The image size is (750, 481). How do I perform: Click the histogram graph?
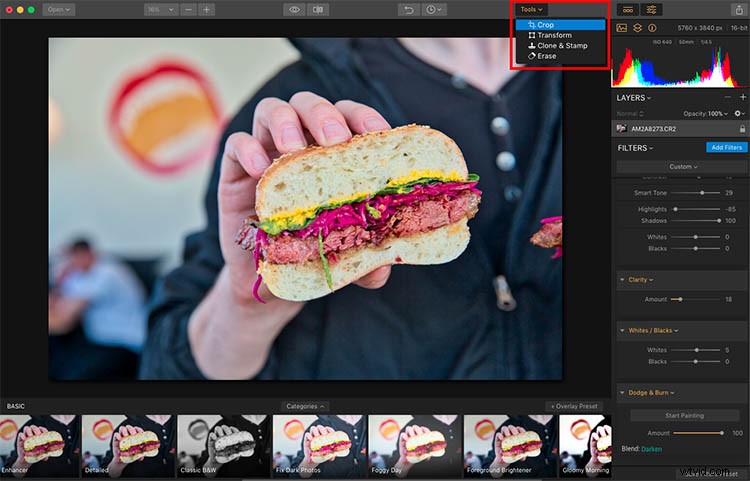pyautogui.click(x=679, y=66)
